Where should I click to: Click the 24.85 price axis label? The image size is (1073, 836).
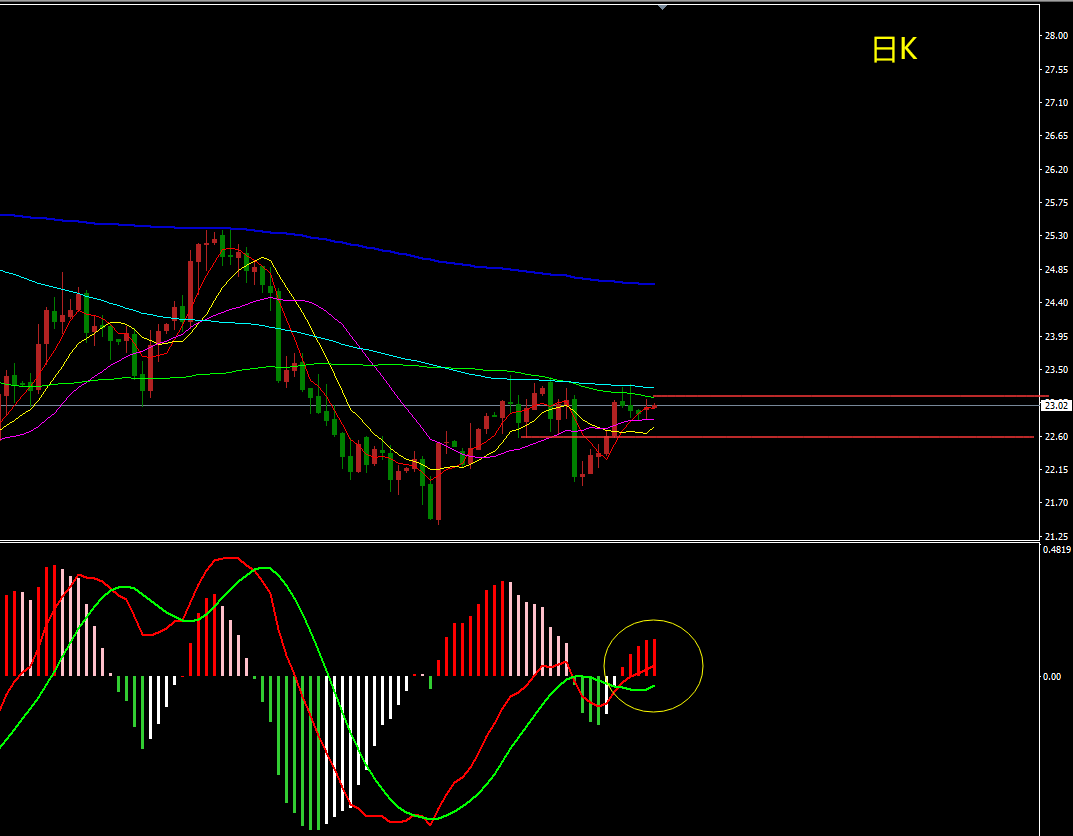[x=1056, y=270]
